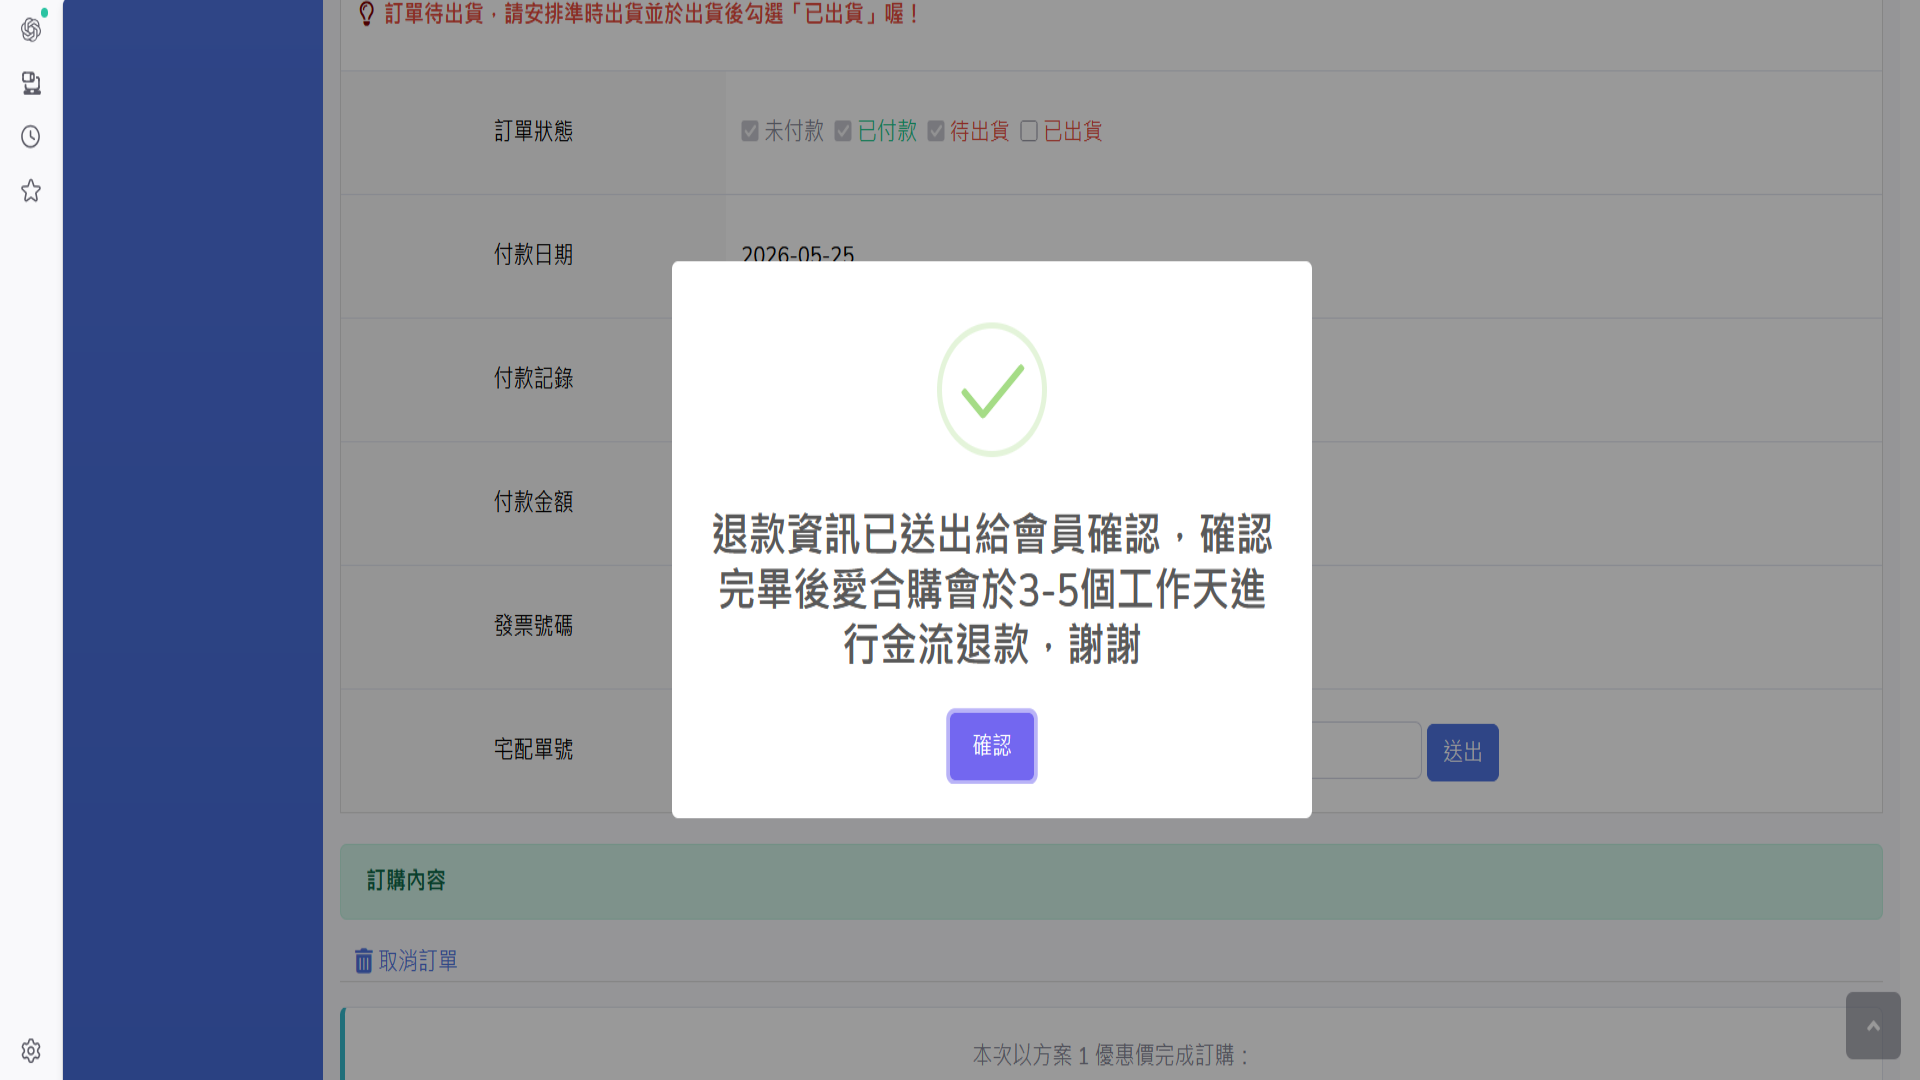1920x1080 pixels.
Task: Click the 訂單狀態 label
Action: [x=534, y=131]
